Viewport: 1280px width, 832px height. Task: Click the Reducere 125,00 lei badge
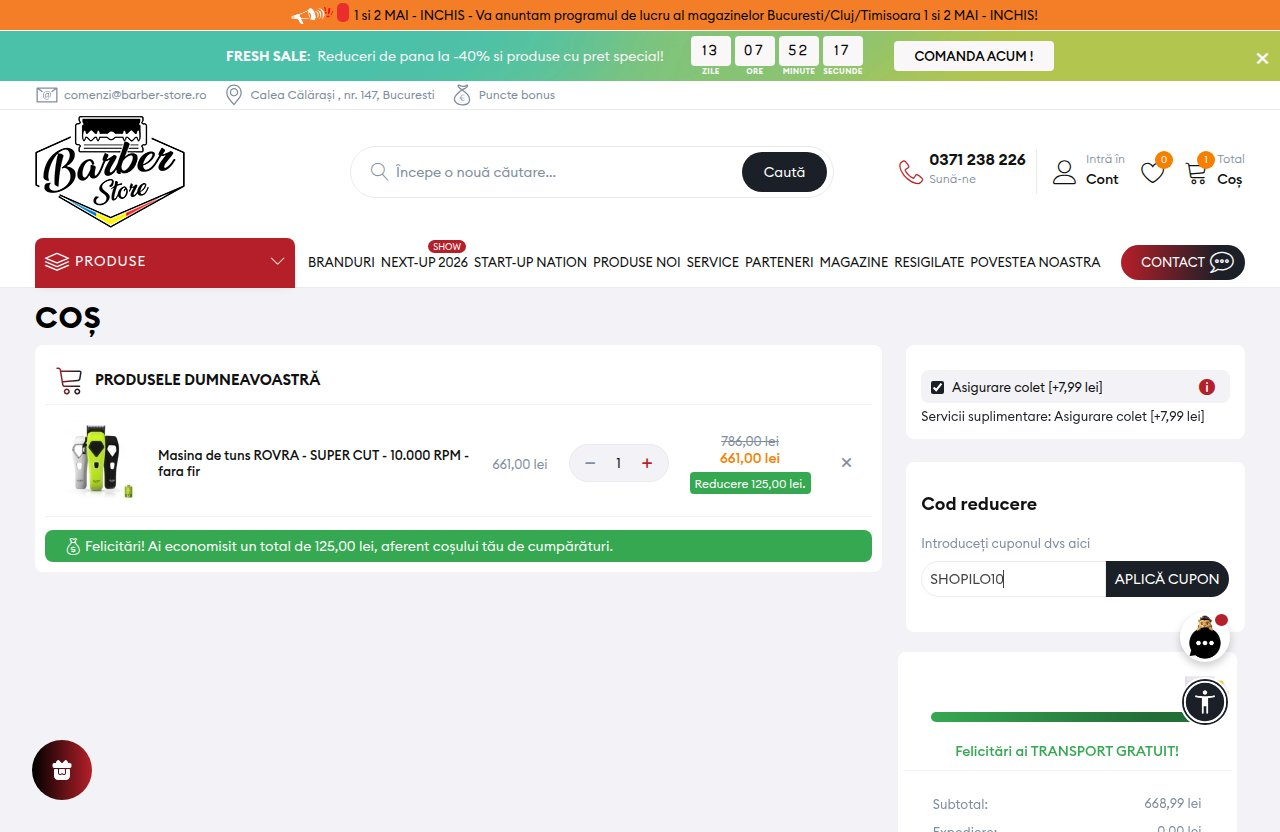(750, 483)
